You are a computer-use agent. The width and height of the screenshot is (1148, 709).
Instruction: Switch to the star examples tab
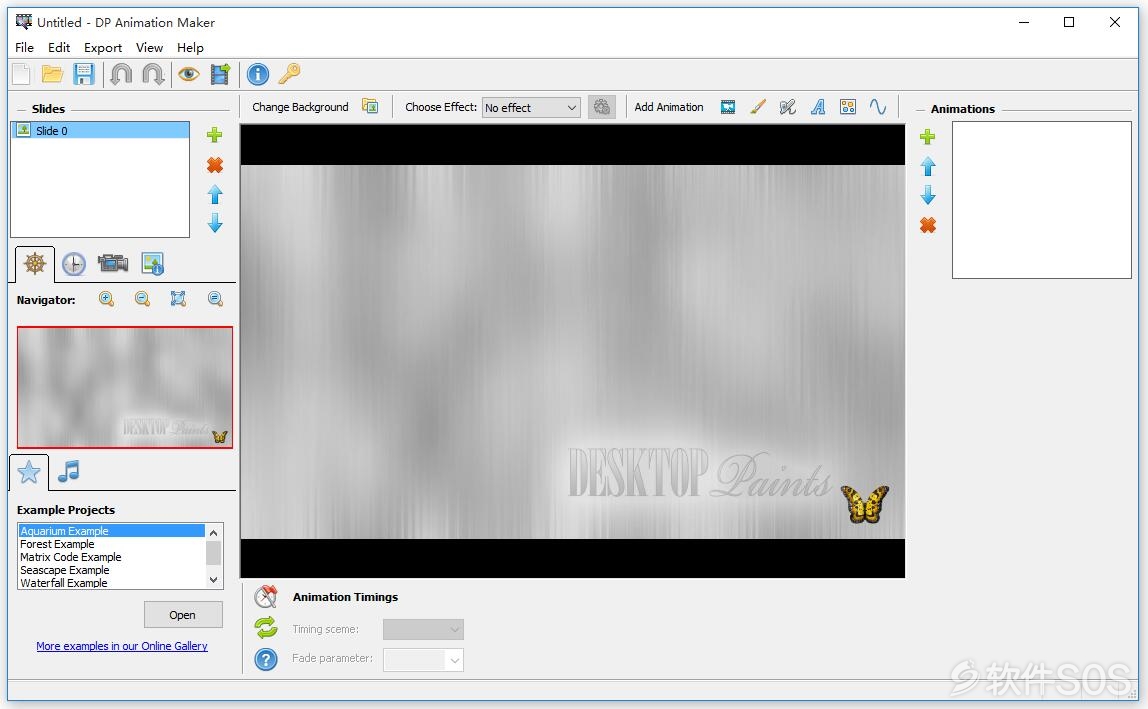tap(29, 472)
